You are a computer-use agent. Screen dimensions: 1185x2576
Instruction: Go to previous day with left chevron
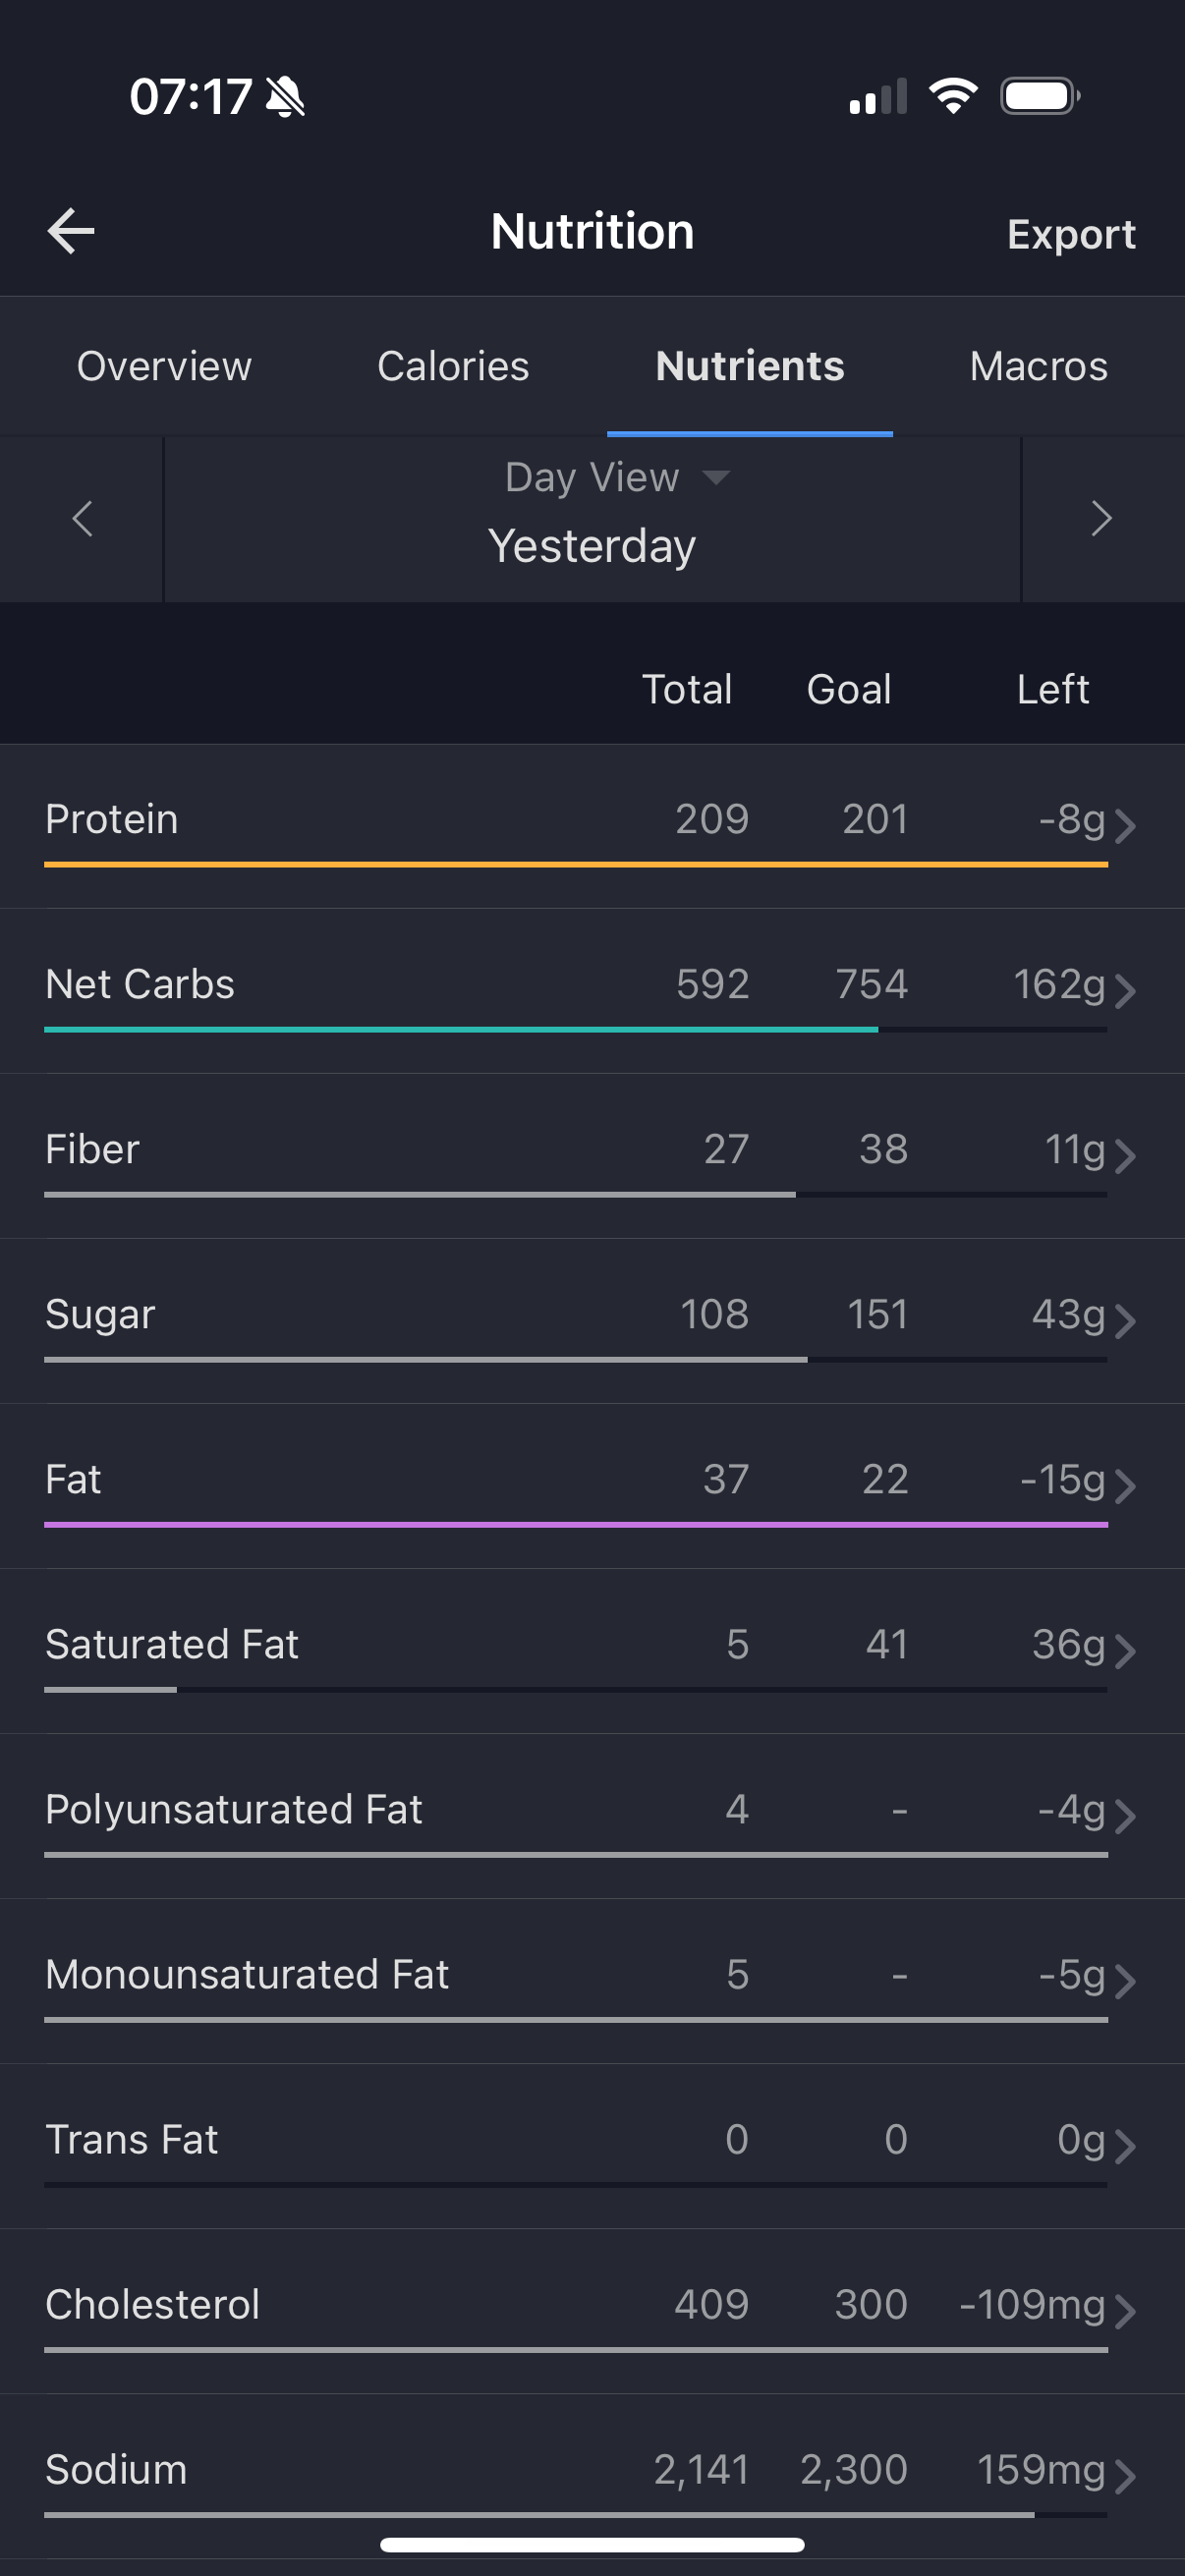[82, 519]
